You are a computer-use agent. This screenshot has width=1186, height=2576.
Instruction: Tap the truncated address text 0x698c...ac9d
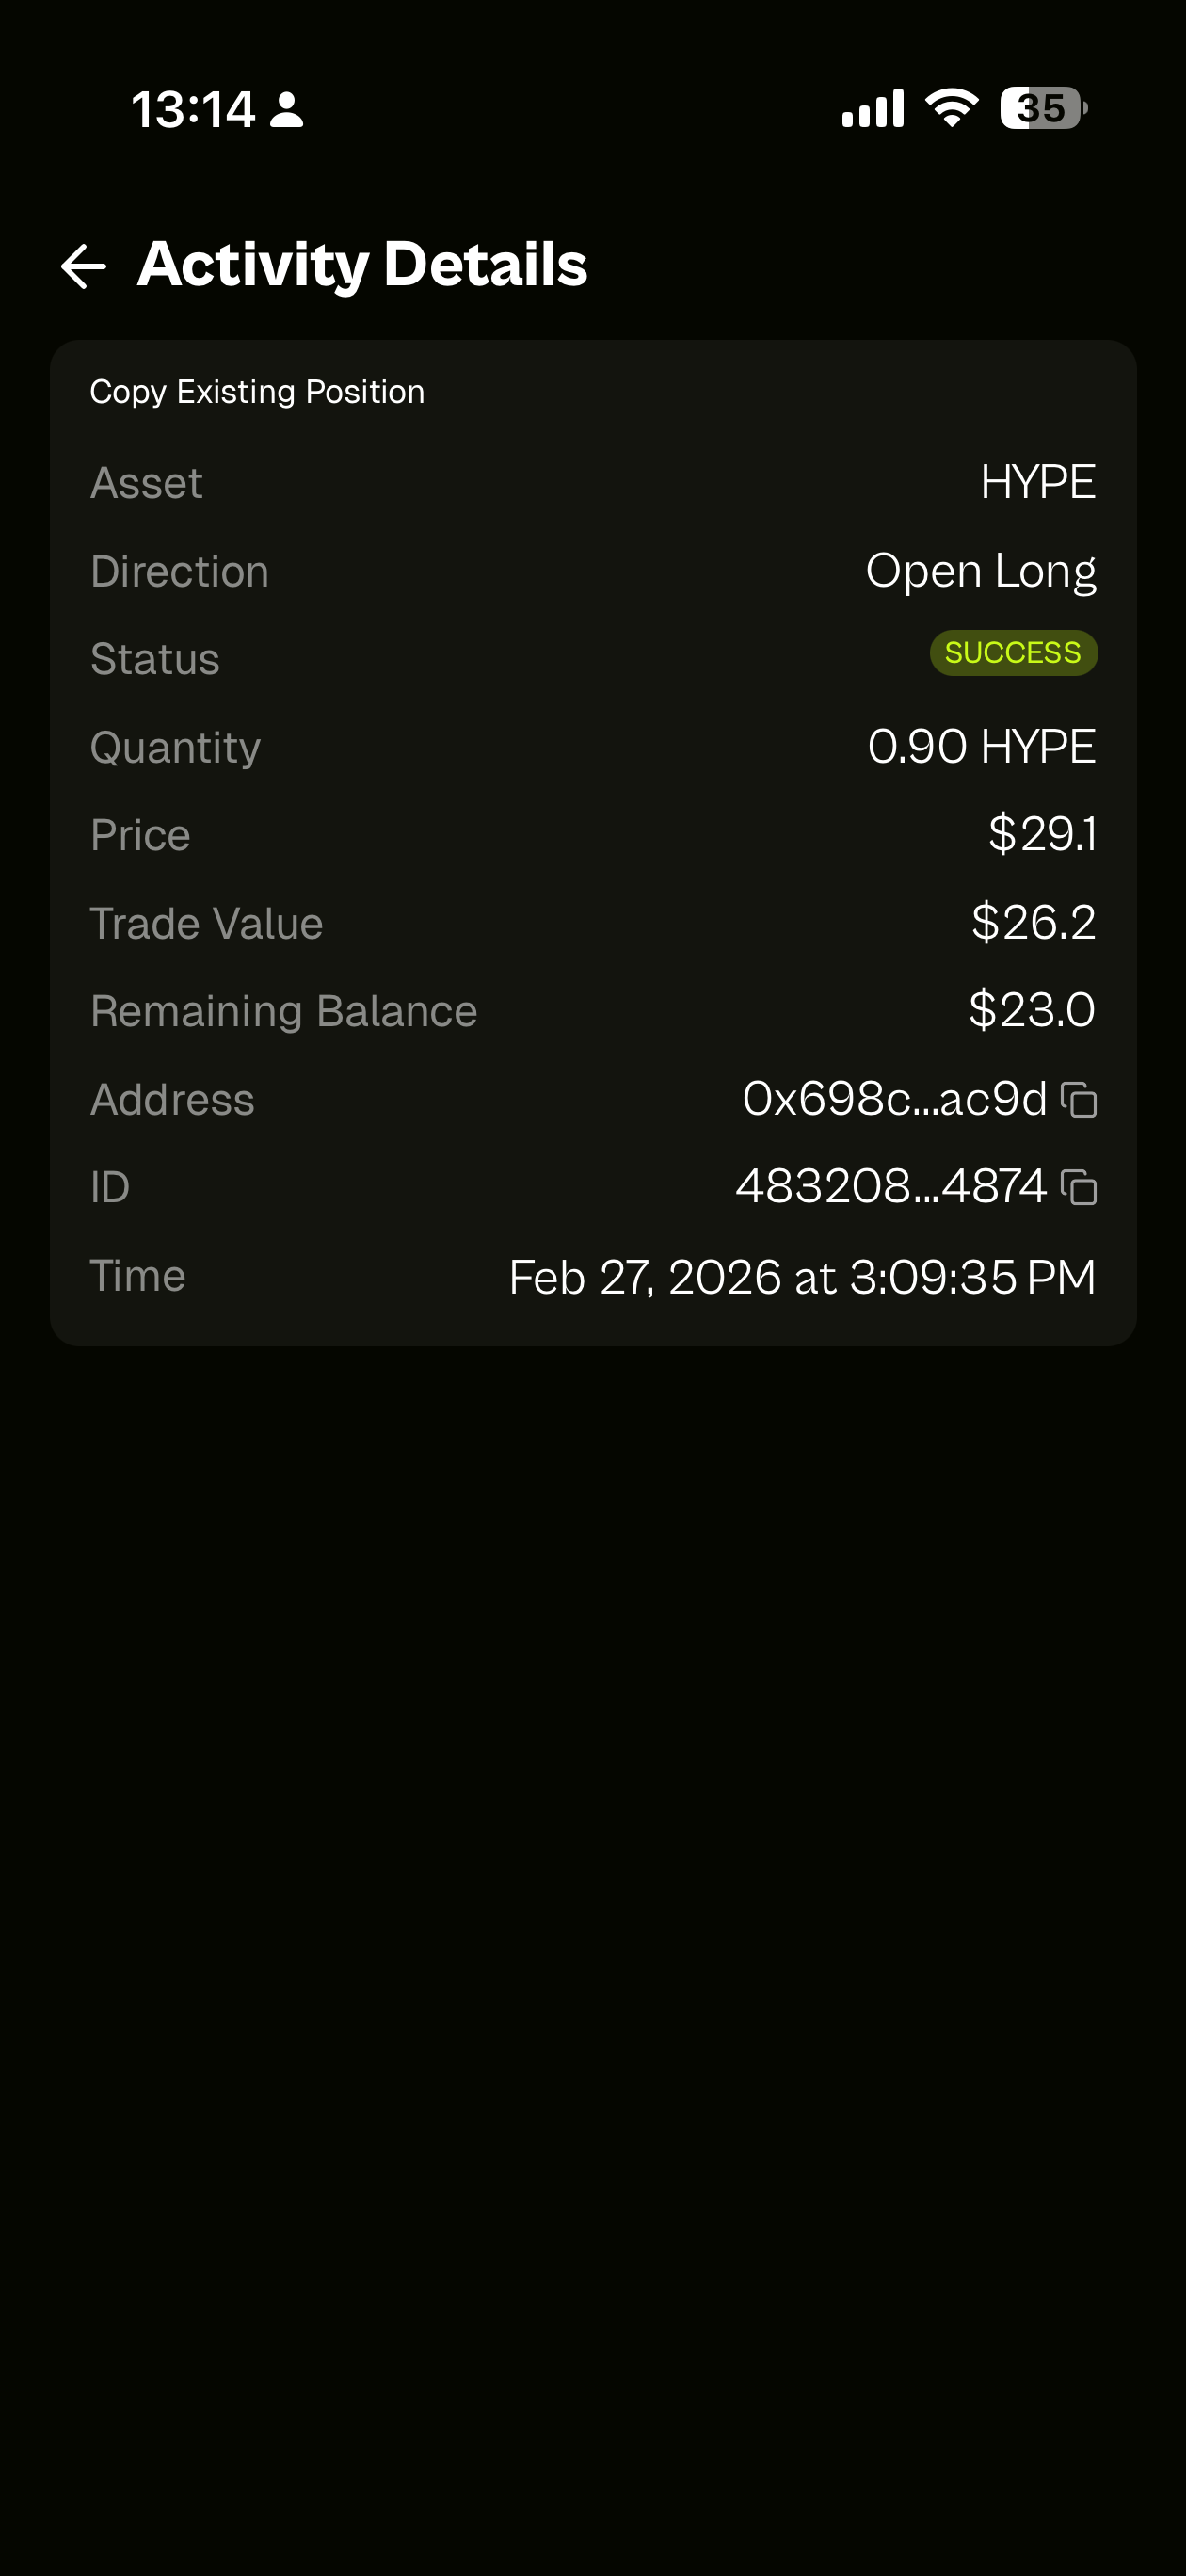pyautogui.click(x=894, y=1099)
